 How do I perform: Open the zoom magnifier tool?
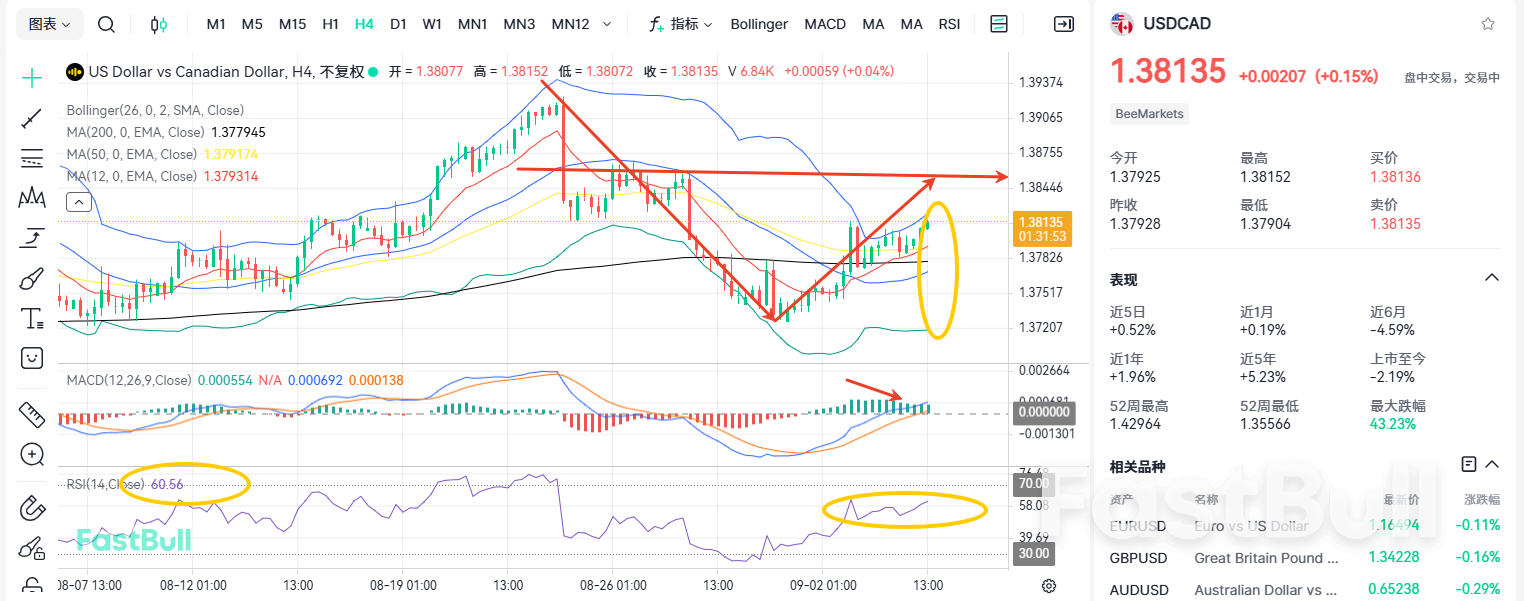(x=31, y=454)
